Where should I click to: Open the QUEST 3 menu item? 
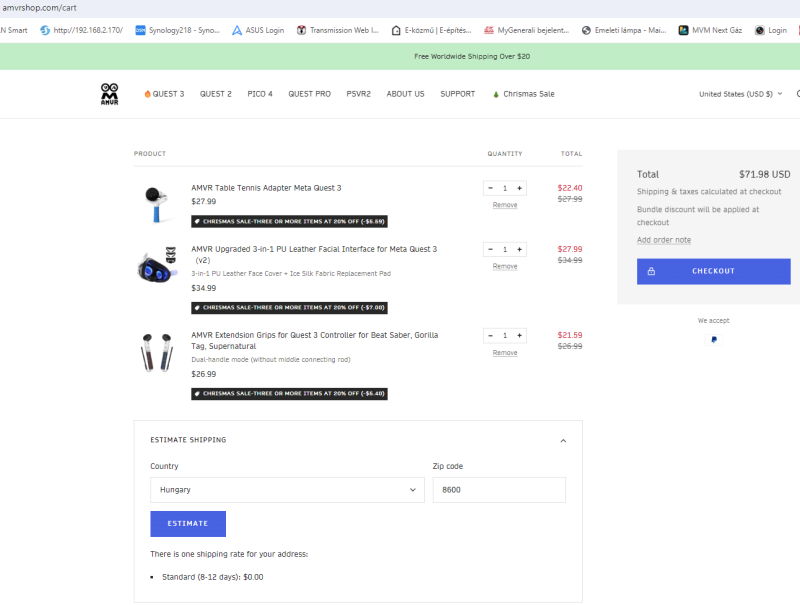[x=164, y=94]
